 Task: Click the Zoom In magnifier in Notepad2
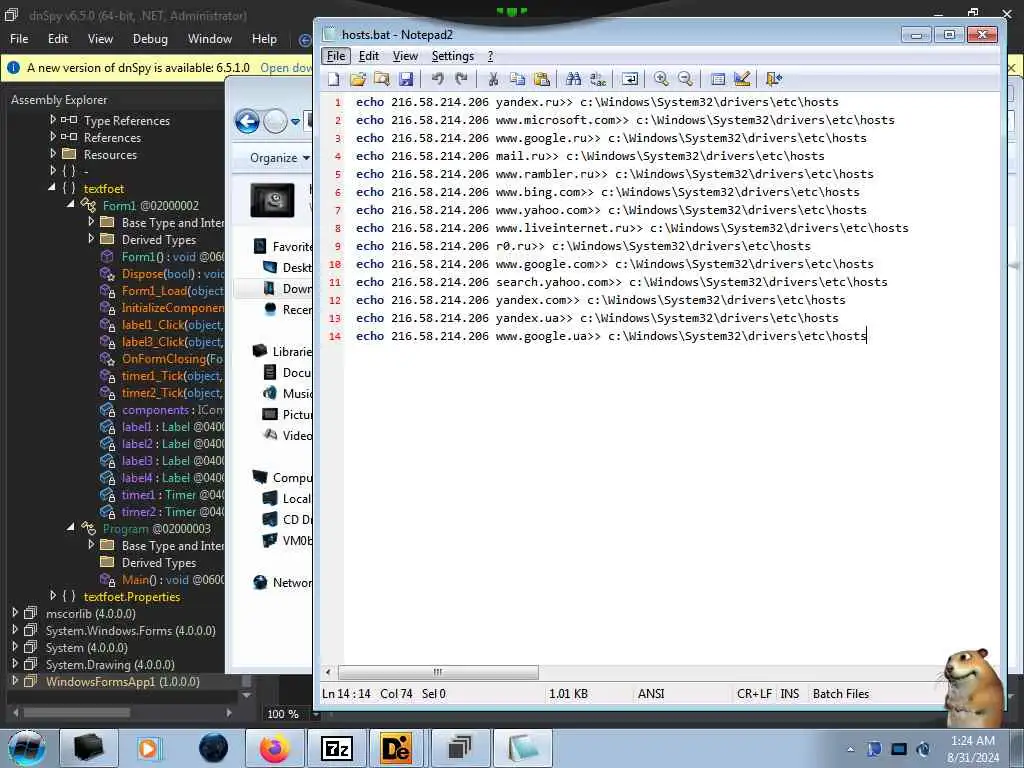pyautogui.click(x=661, y=79)
